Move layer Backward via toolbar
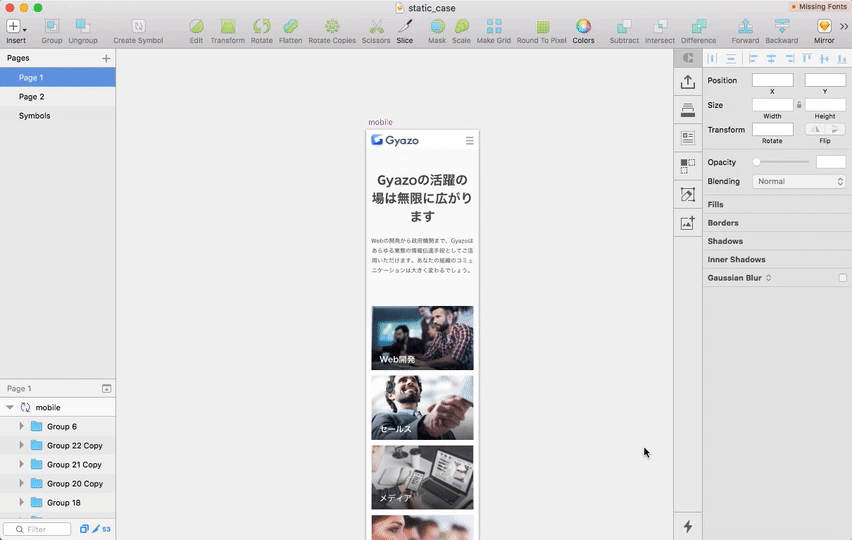852x540 pixels. pyautogui.click(x=782, y=32)
